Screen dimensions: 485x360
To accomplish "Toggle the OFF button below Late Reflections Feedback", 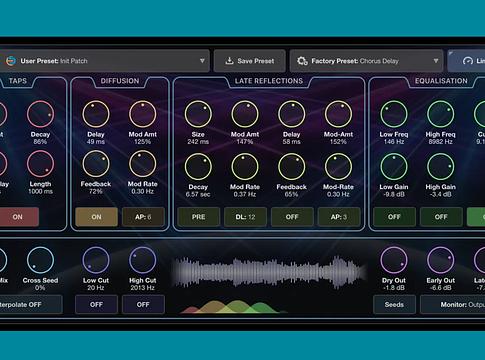I will pyautogui.click(x=292, y=217).
